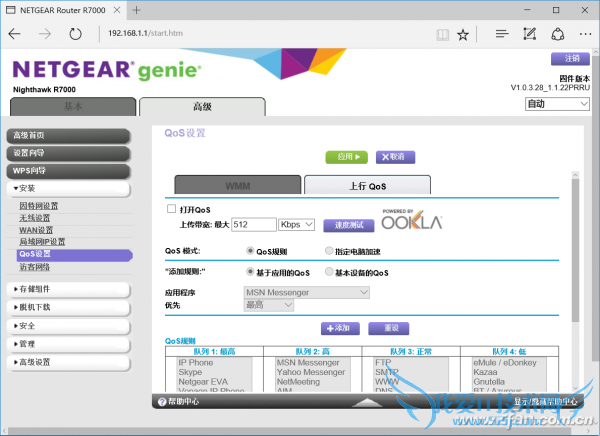
Task: Click the 重设 reset button
Action: pos(388,328)
